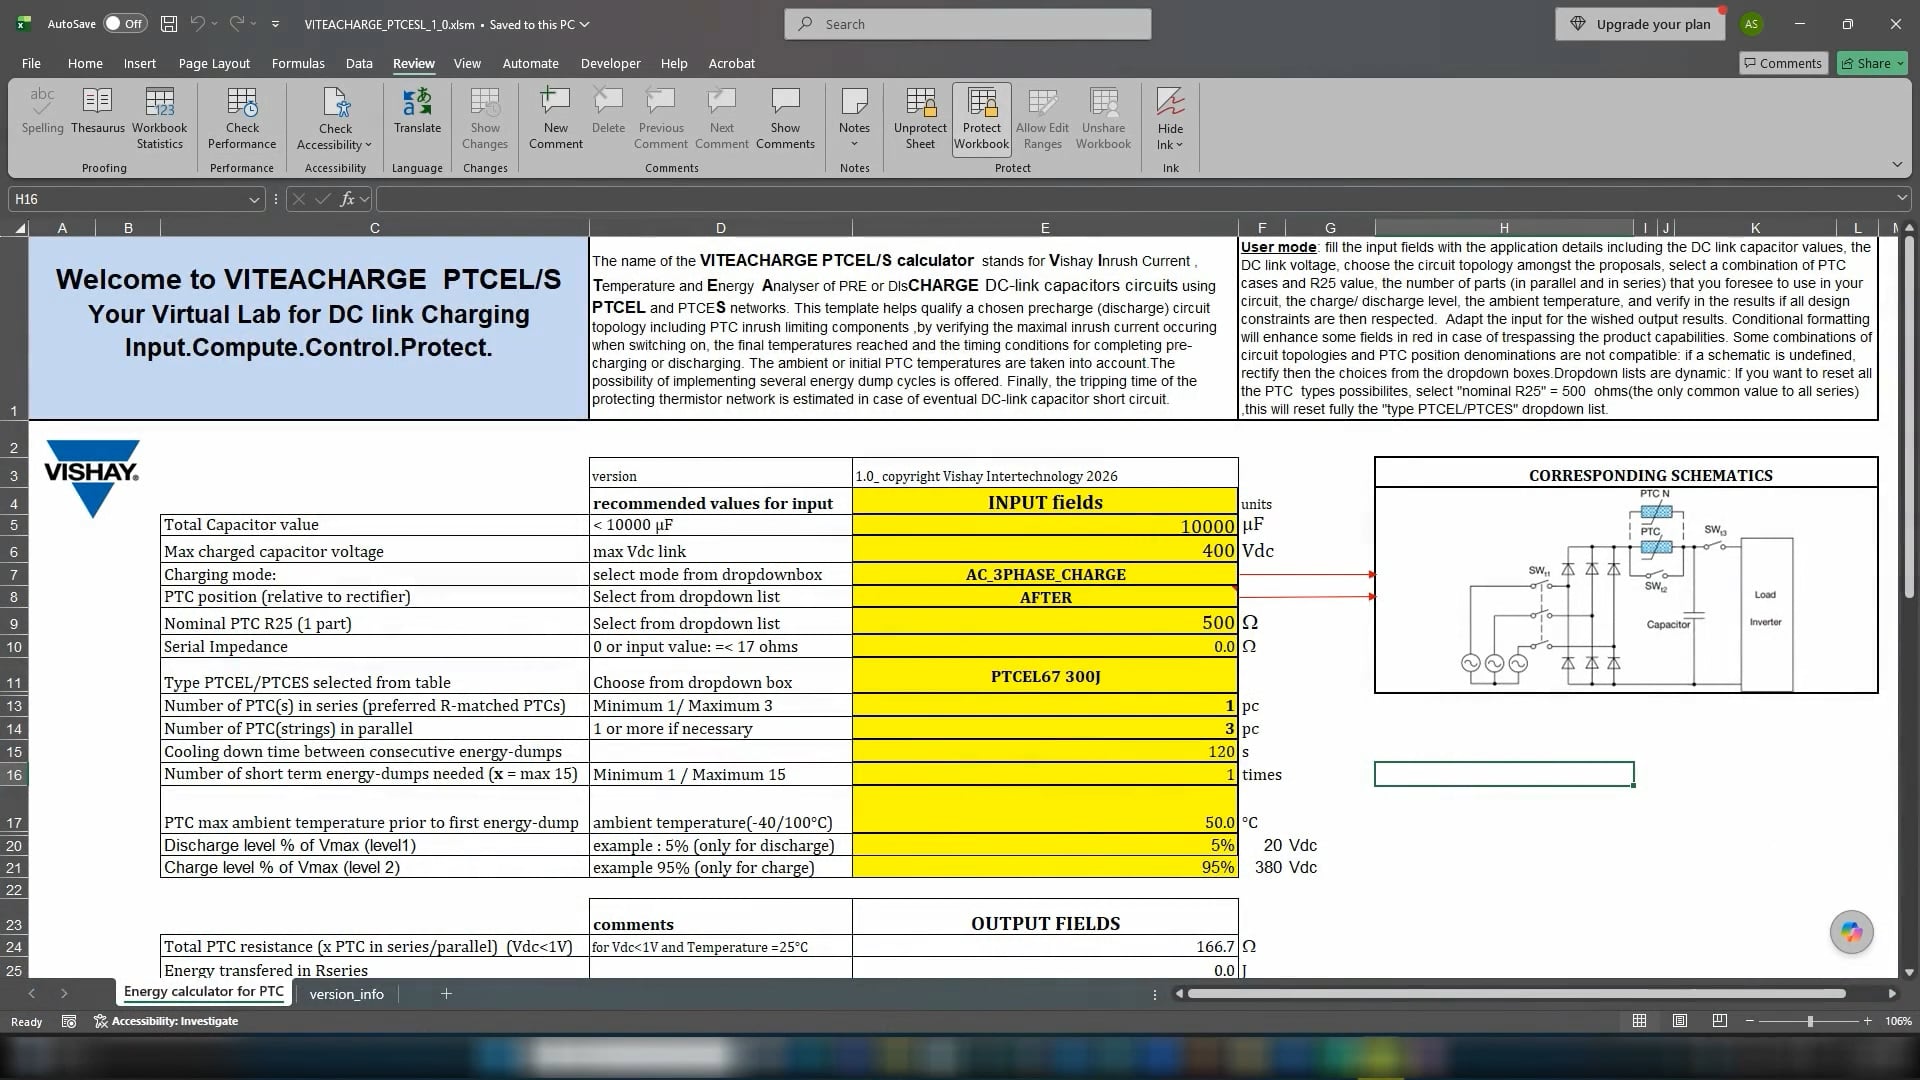Click the next sheet navigation arrow
Screen dimensions: 1920x1080
pyautogui.click(x=64, y=993)
